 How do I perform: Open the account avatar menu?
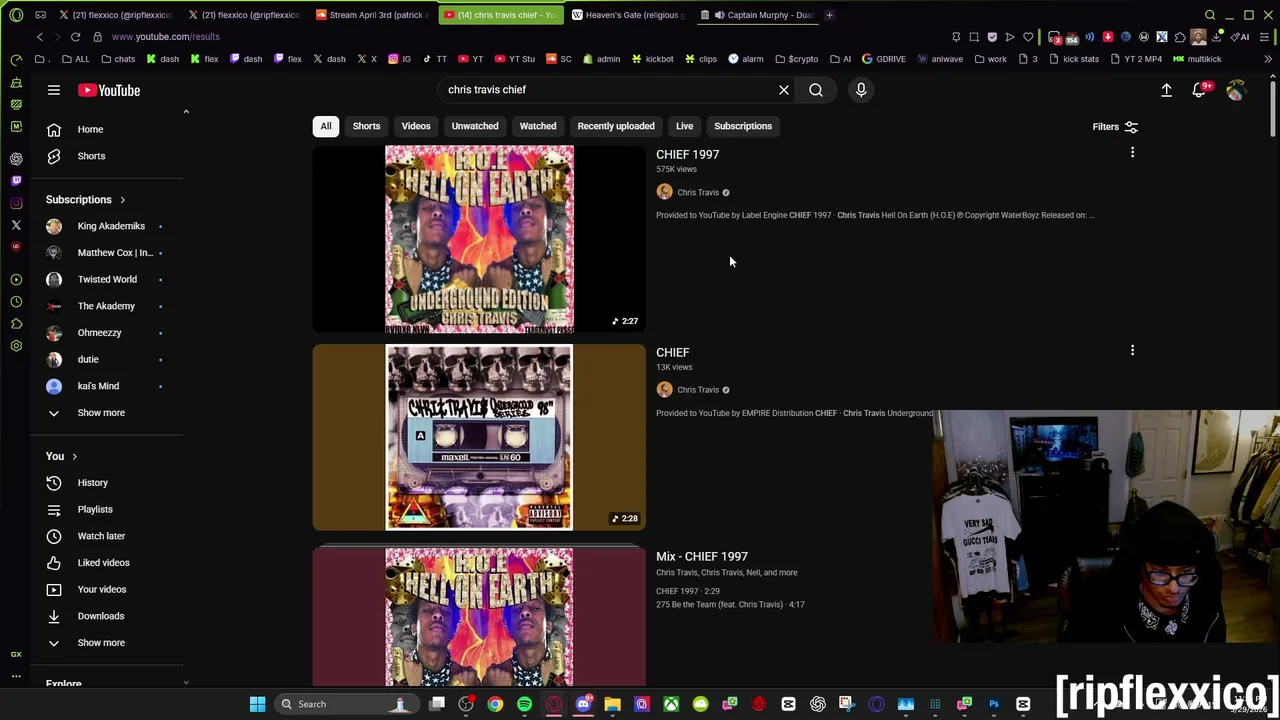click(x=1236, y=90)
